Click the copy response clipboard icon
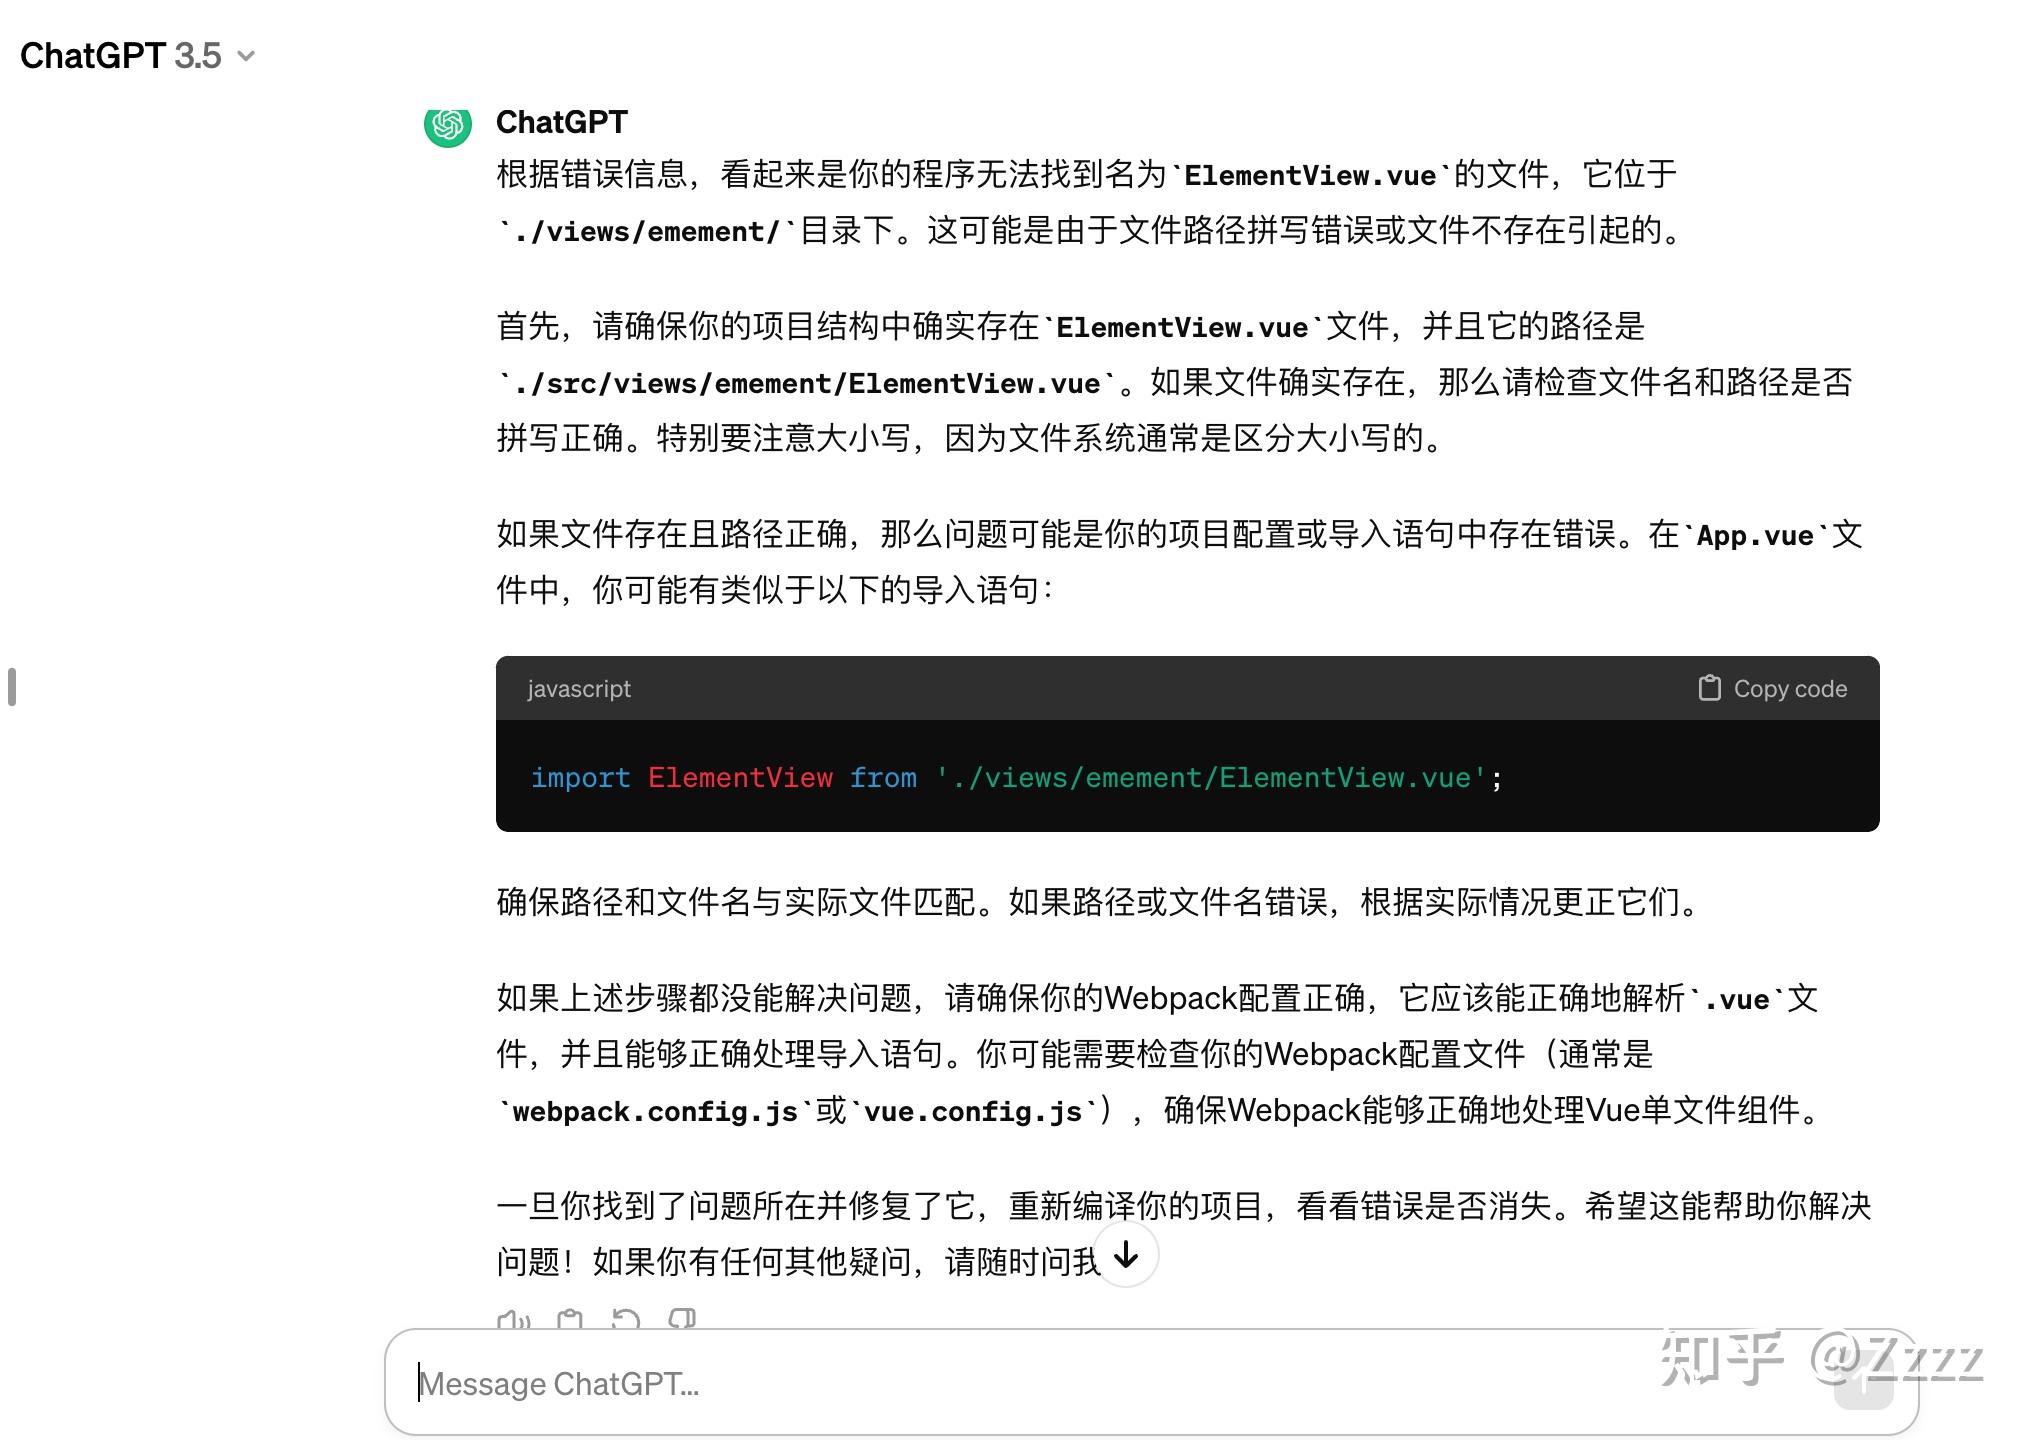Viewport: 2034px width, 1440px height. point(570,1320)
